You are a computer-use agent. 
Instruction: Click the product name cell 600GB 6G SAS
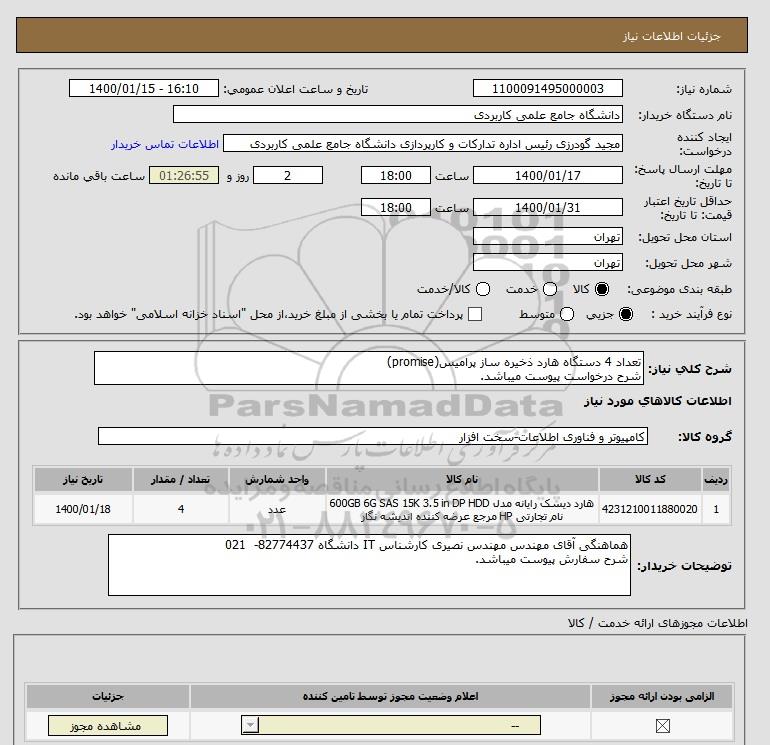click(462, 509)
